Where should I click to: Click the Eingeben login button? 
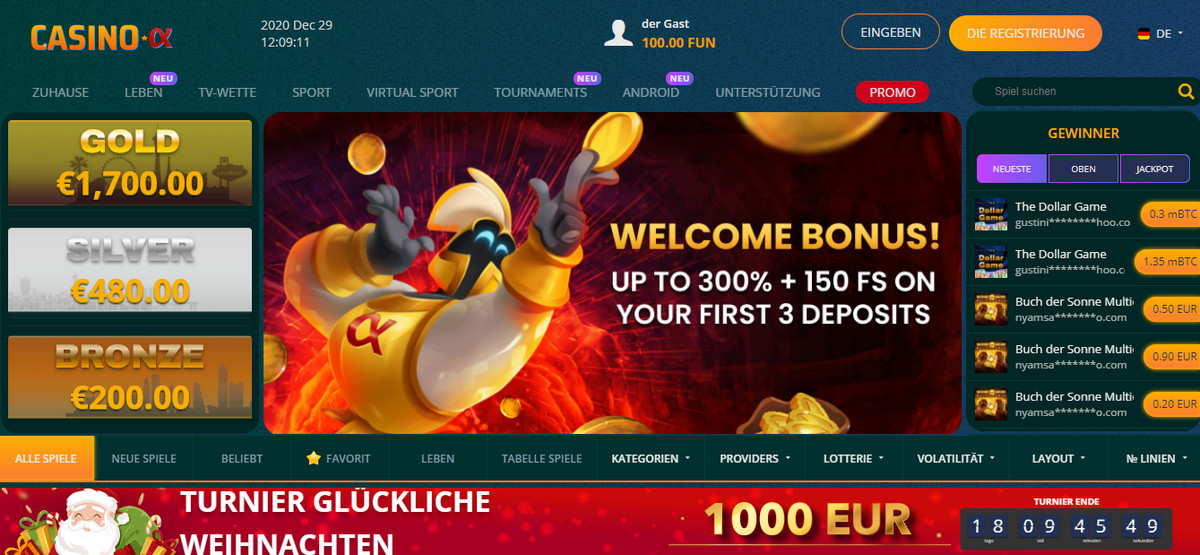pos(890,32)
